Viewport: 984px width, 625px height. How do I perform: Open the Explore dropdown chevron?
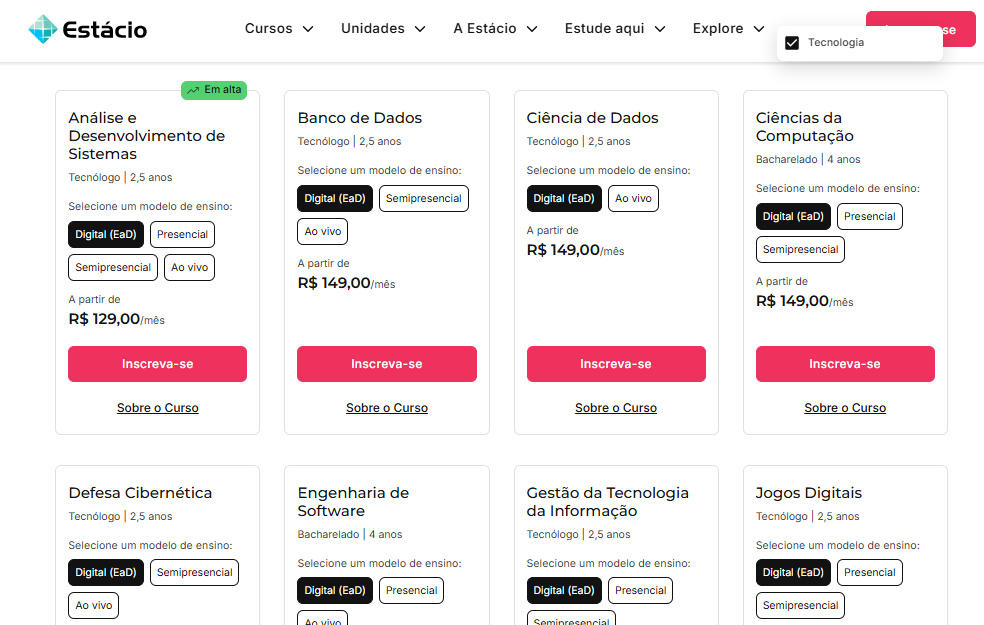click(x=759, y=29)
